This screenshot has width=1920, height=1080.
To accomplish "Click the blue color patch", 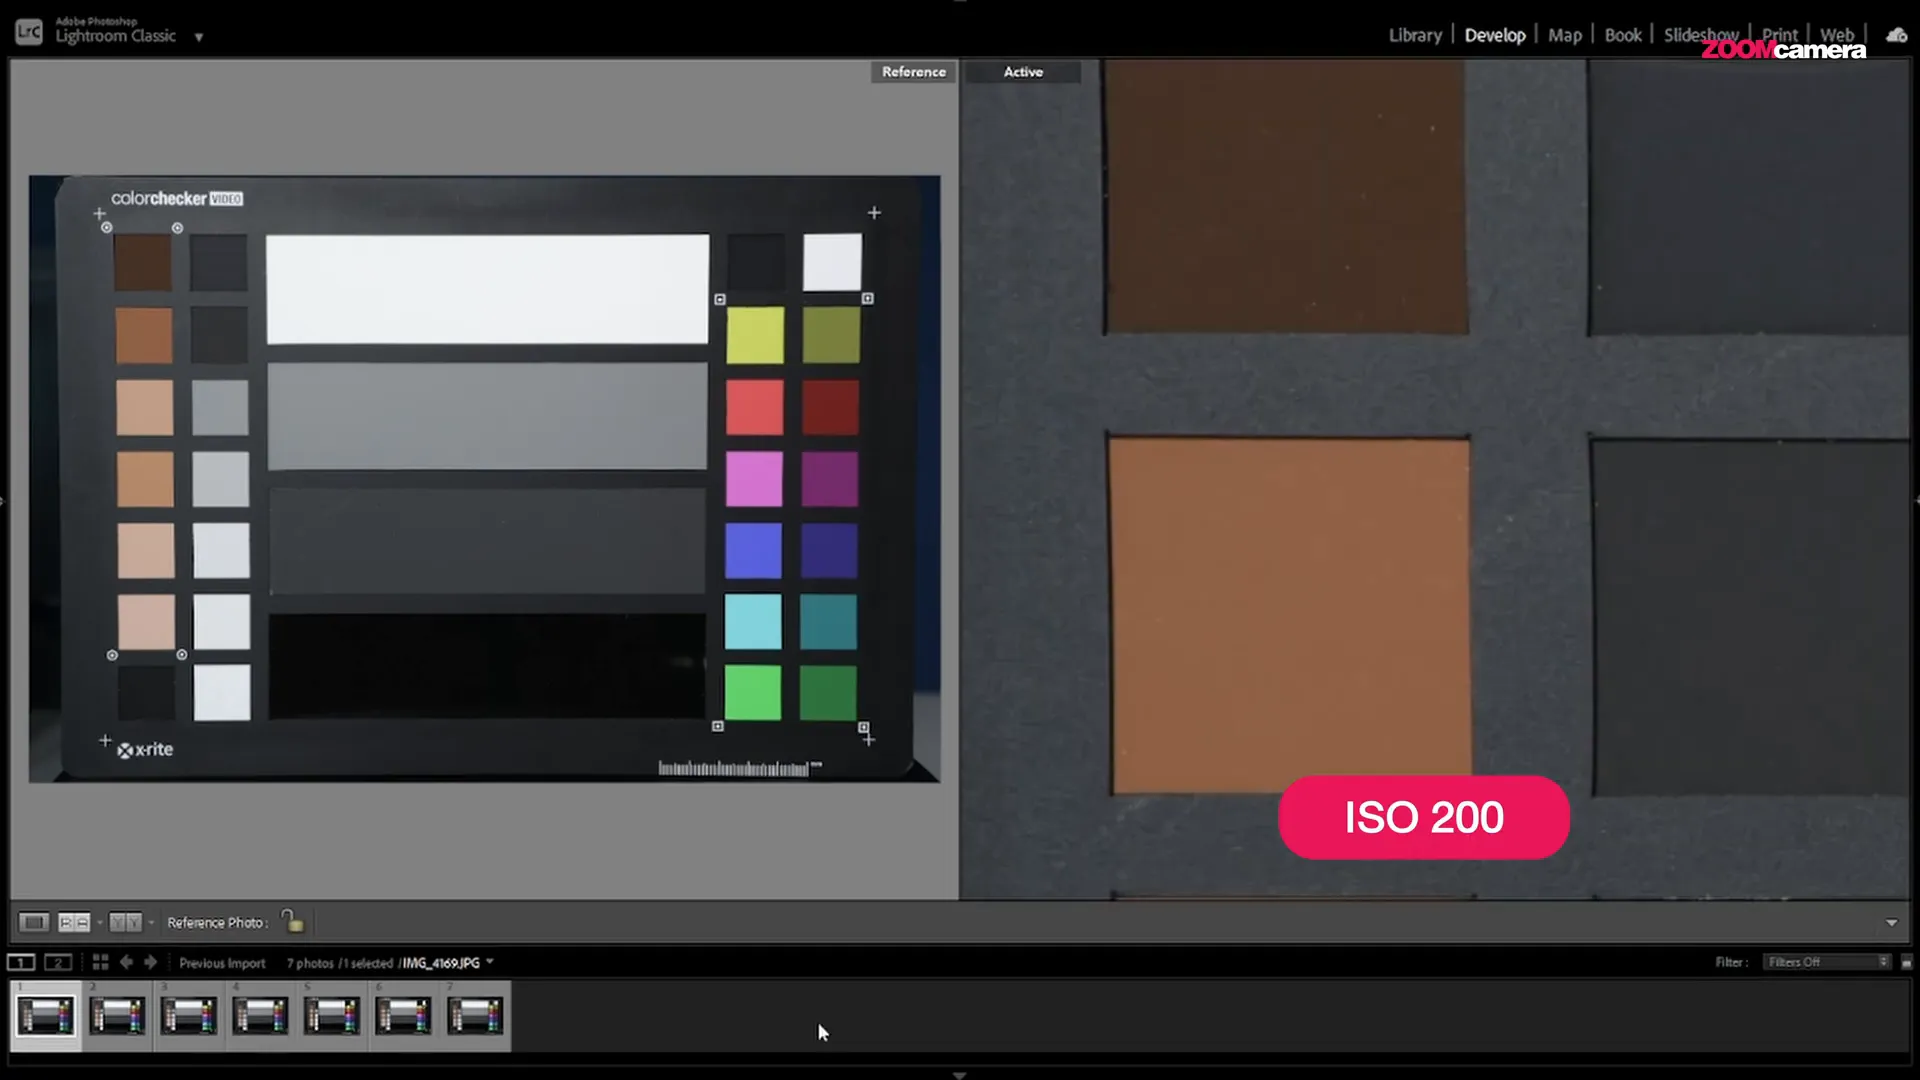I will click(753, 550).
